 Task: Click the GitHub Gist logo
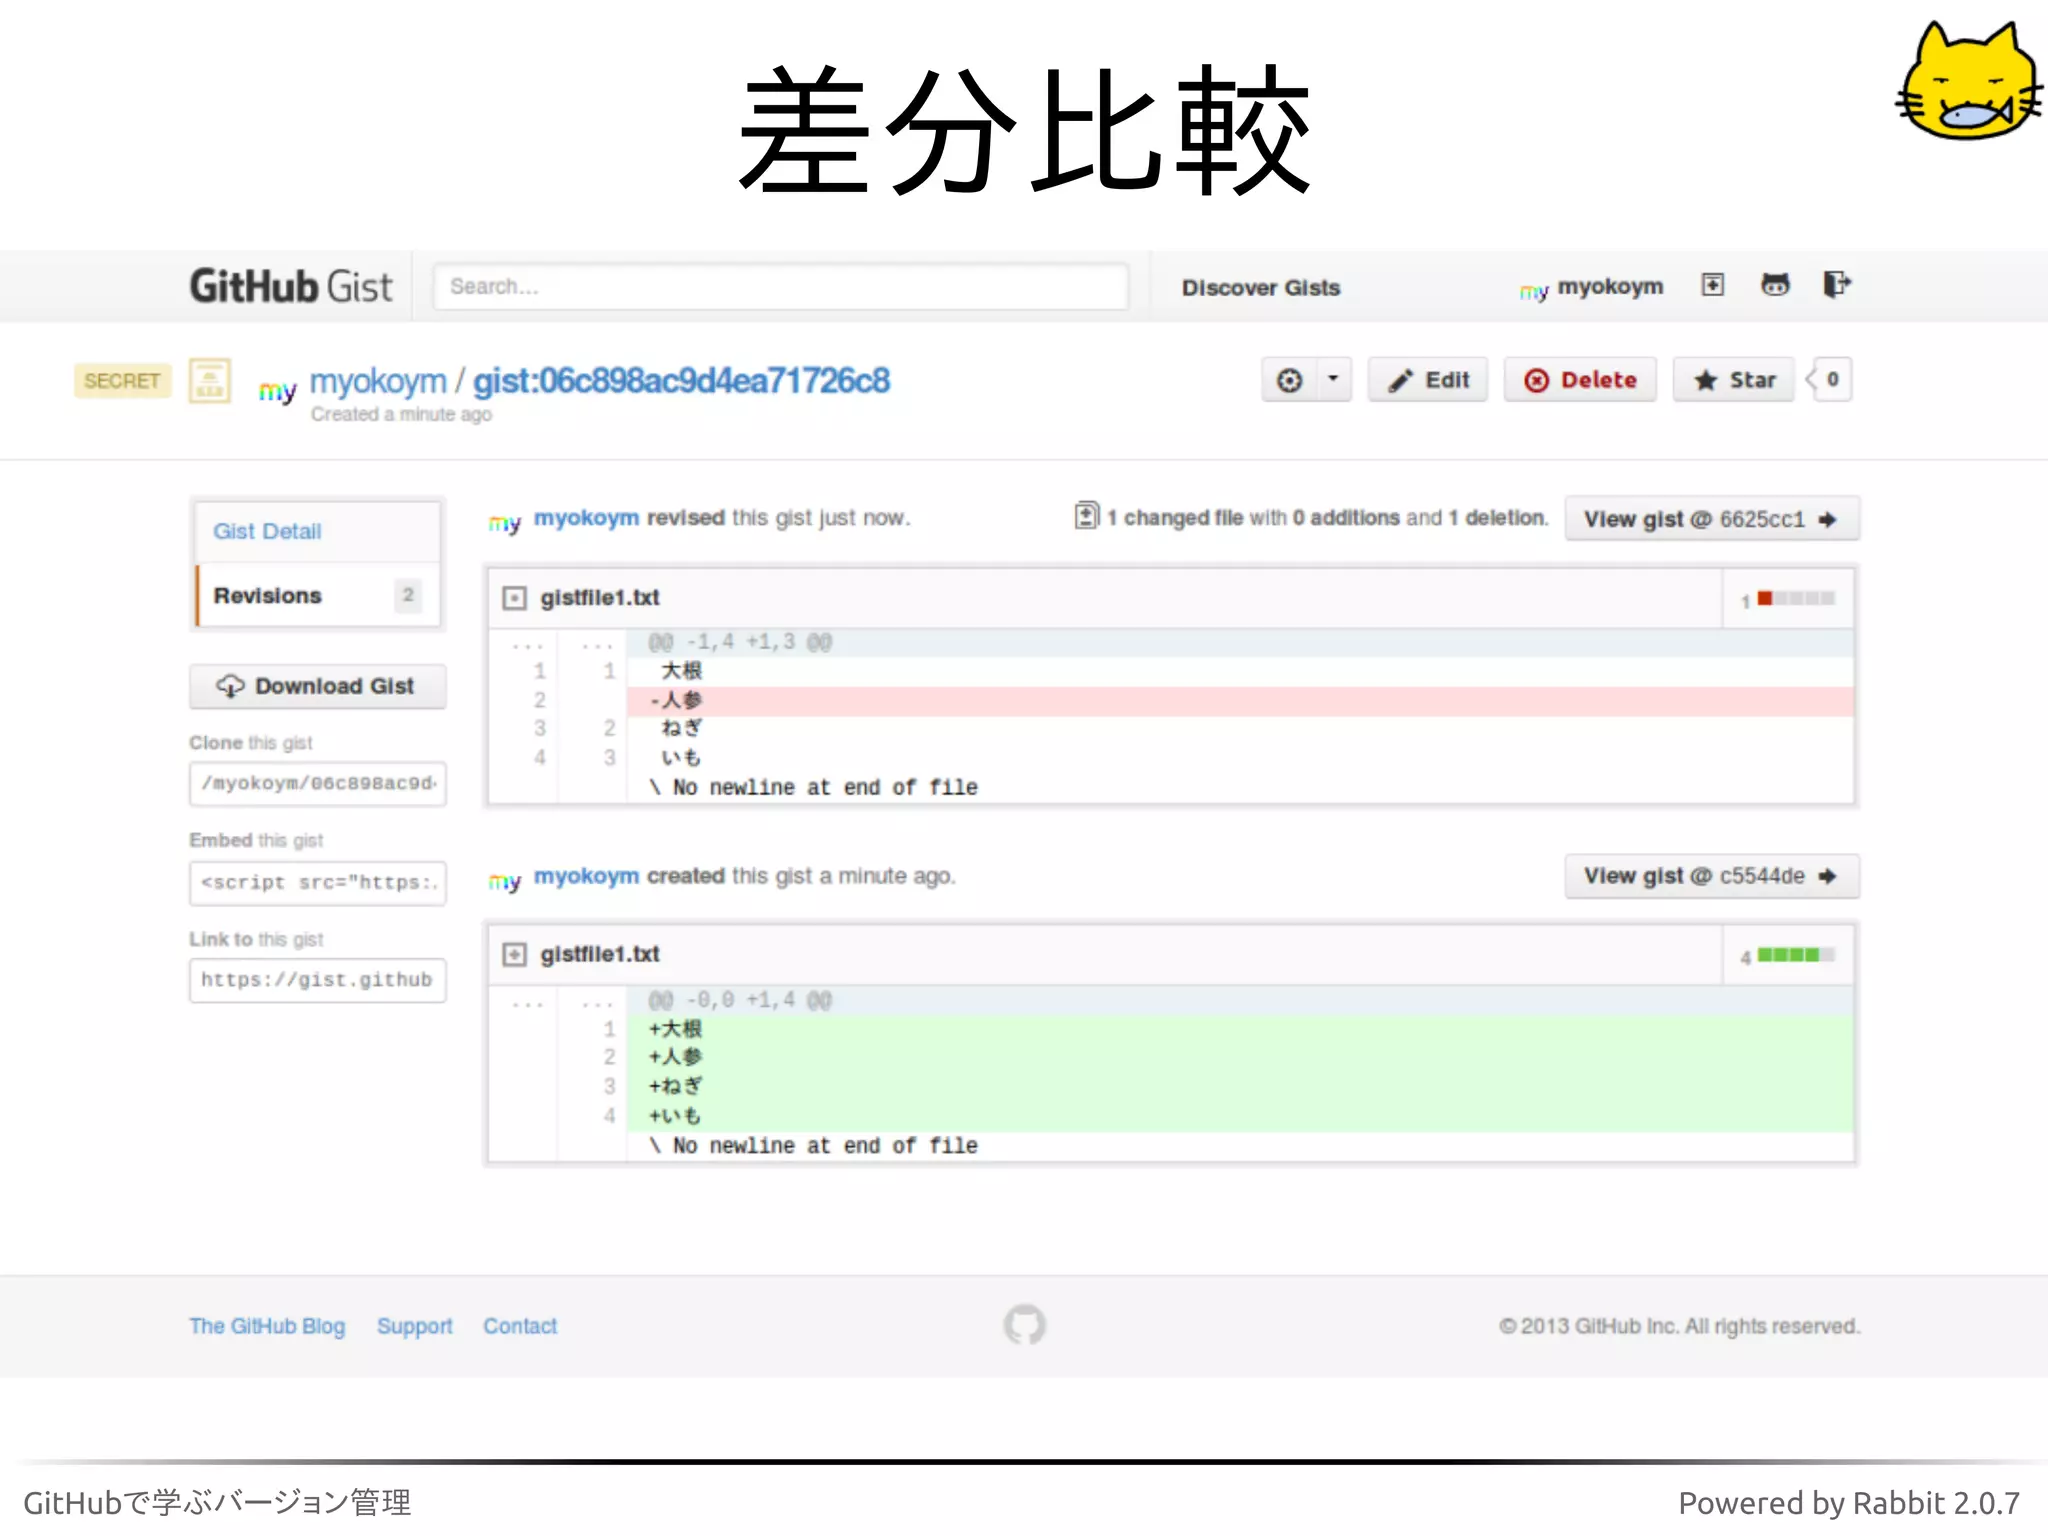pyautogui.click(x=291, y=286)
